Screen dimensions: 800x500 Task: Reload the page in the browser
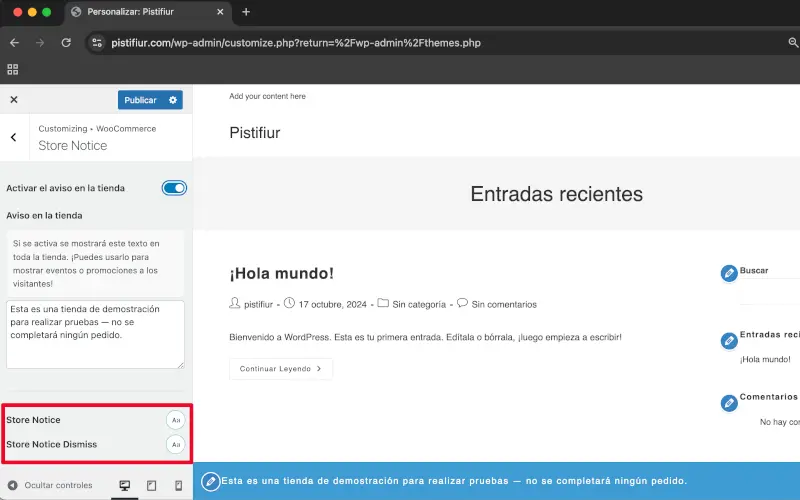[x=66, y=43]
